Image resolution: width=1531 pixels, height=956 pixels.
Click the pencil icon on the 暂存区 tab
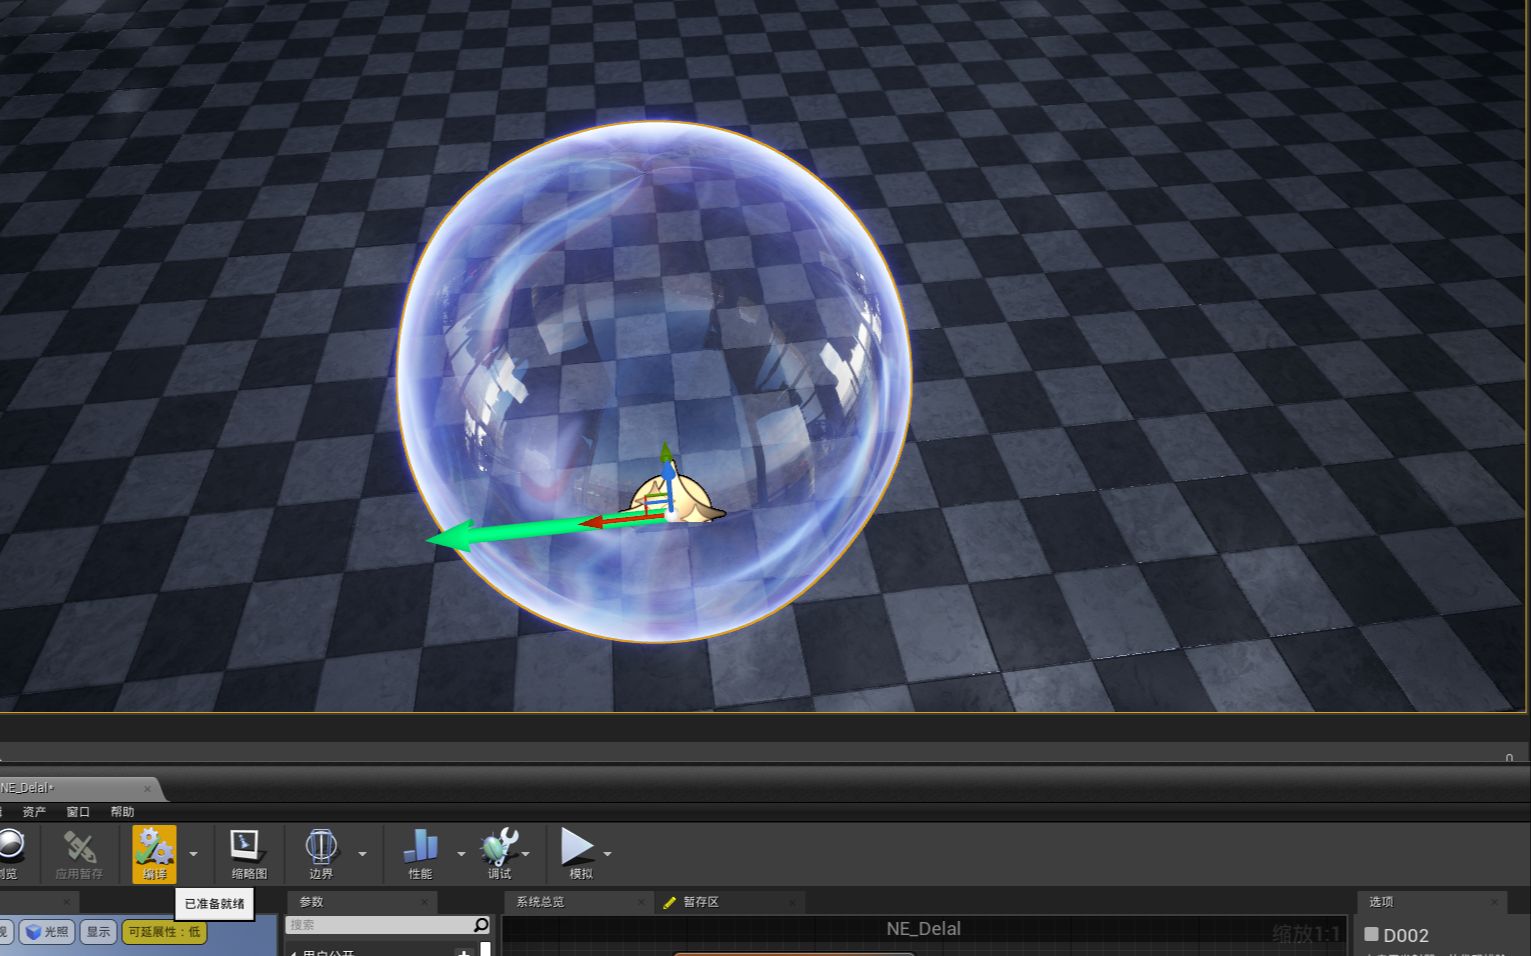coord(670,902)
